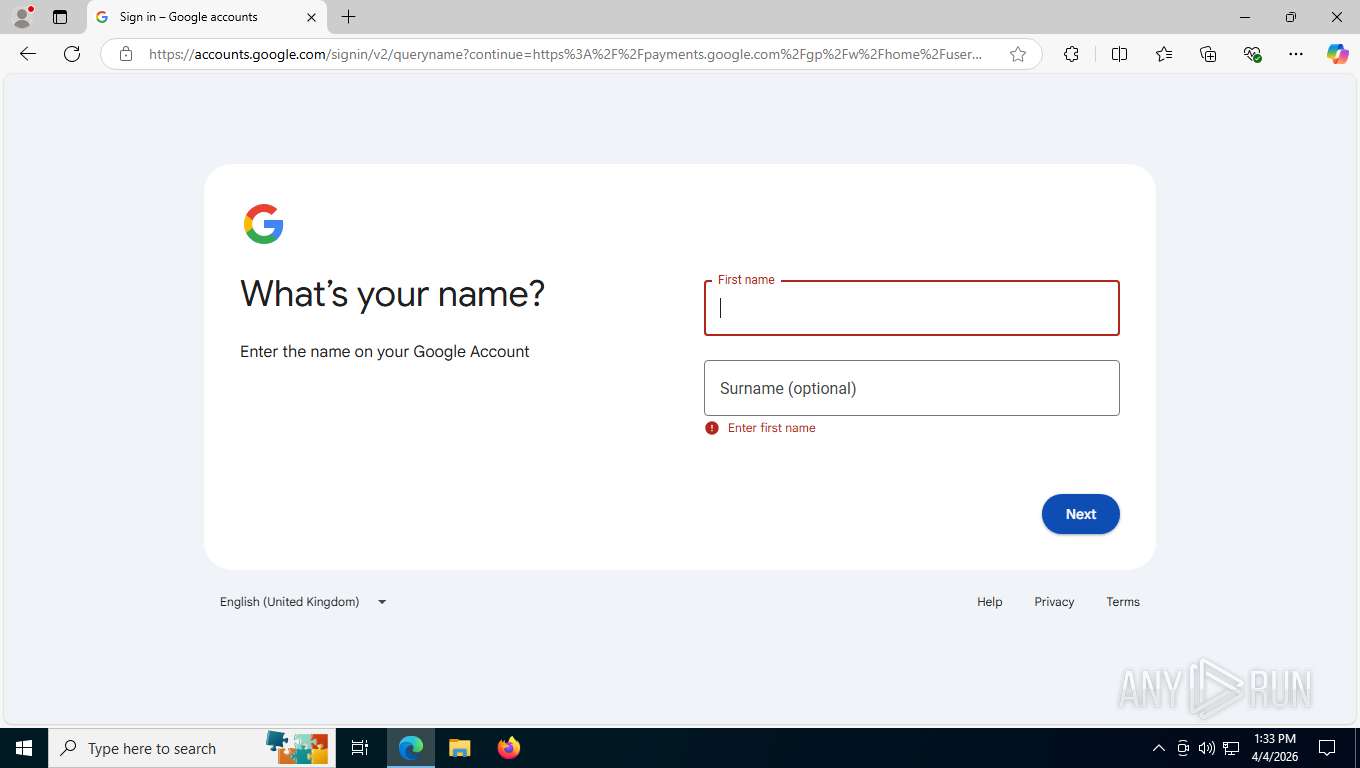Open the Terms link

coord(1123,602)
